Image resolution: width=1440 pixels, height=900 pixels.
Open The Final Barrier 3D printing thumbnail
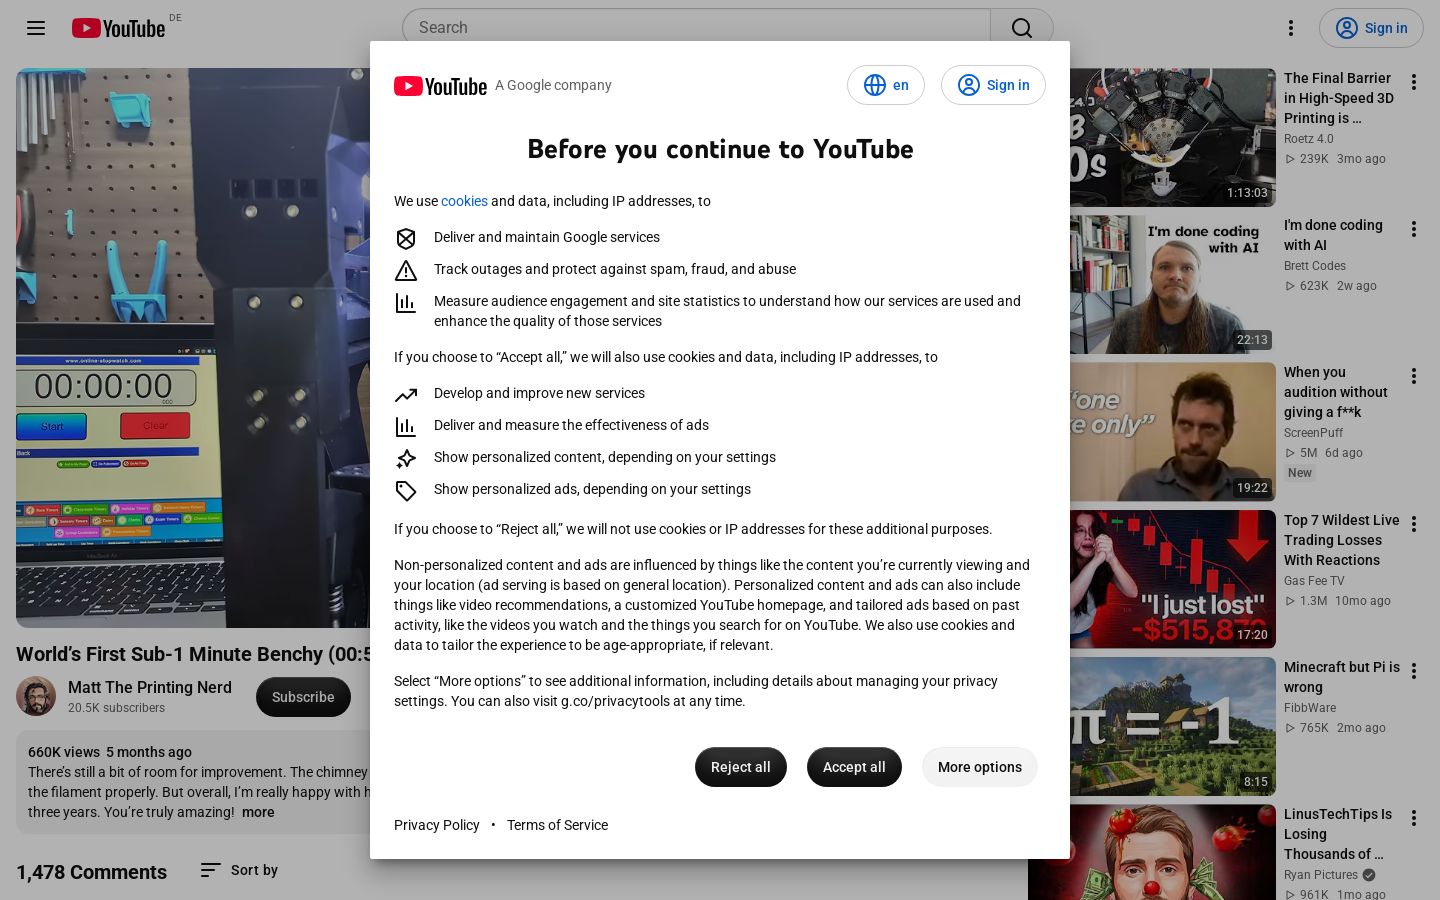point(1173,138)
